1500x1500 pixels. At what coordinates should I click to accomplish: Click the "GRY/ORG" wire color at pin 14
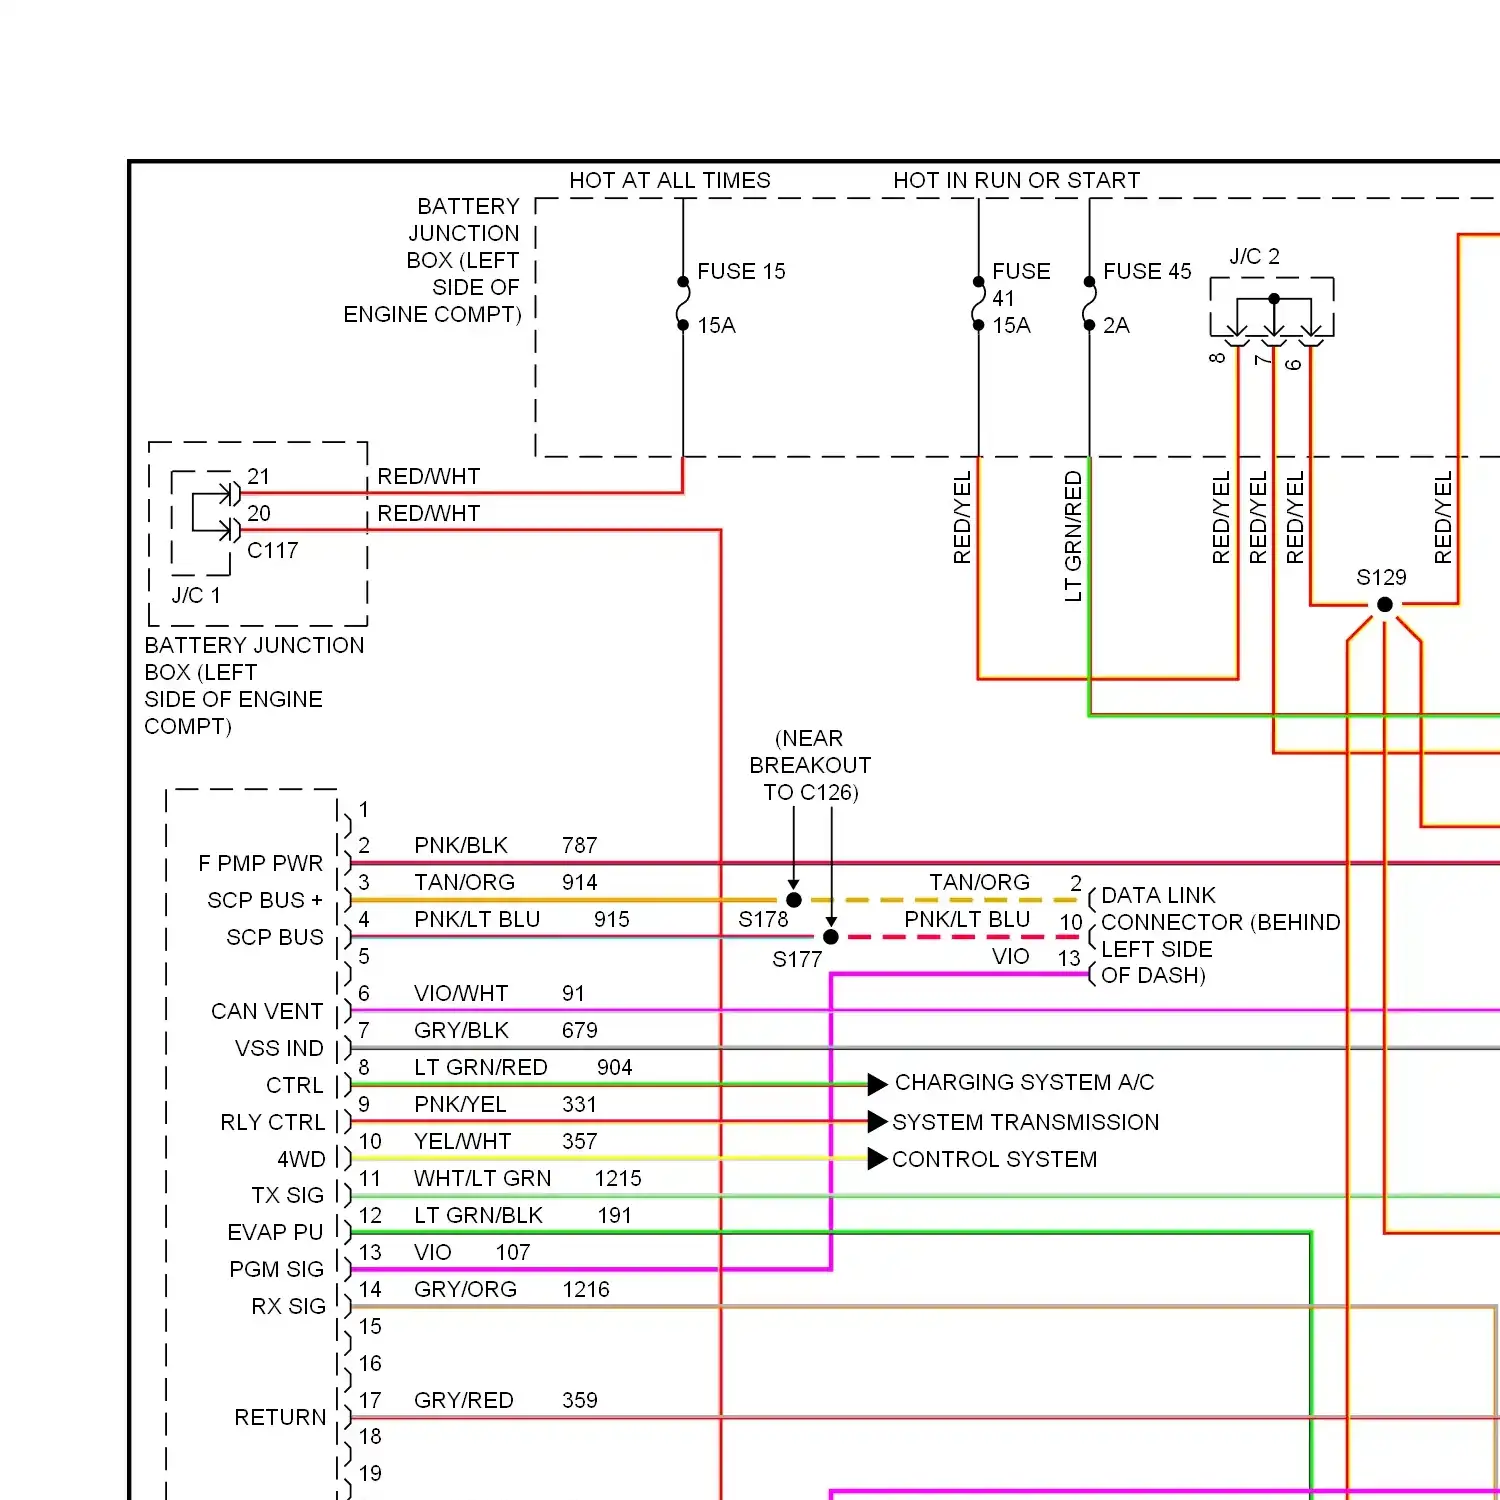point(465,1289)
